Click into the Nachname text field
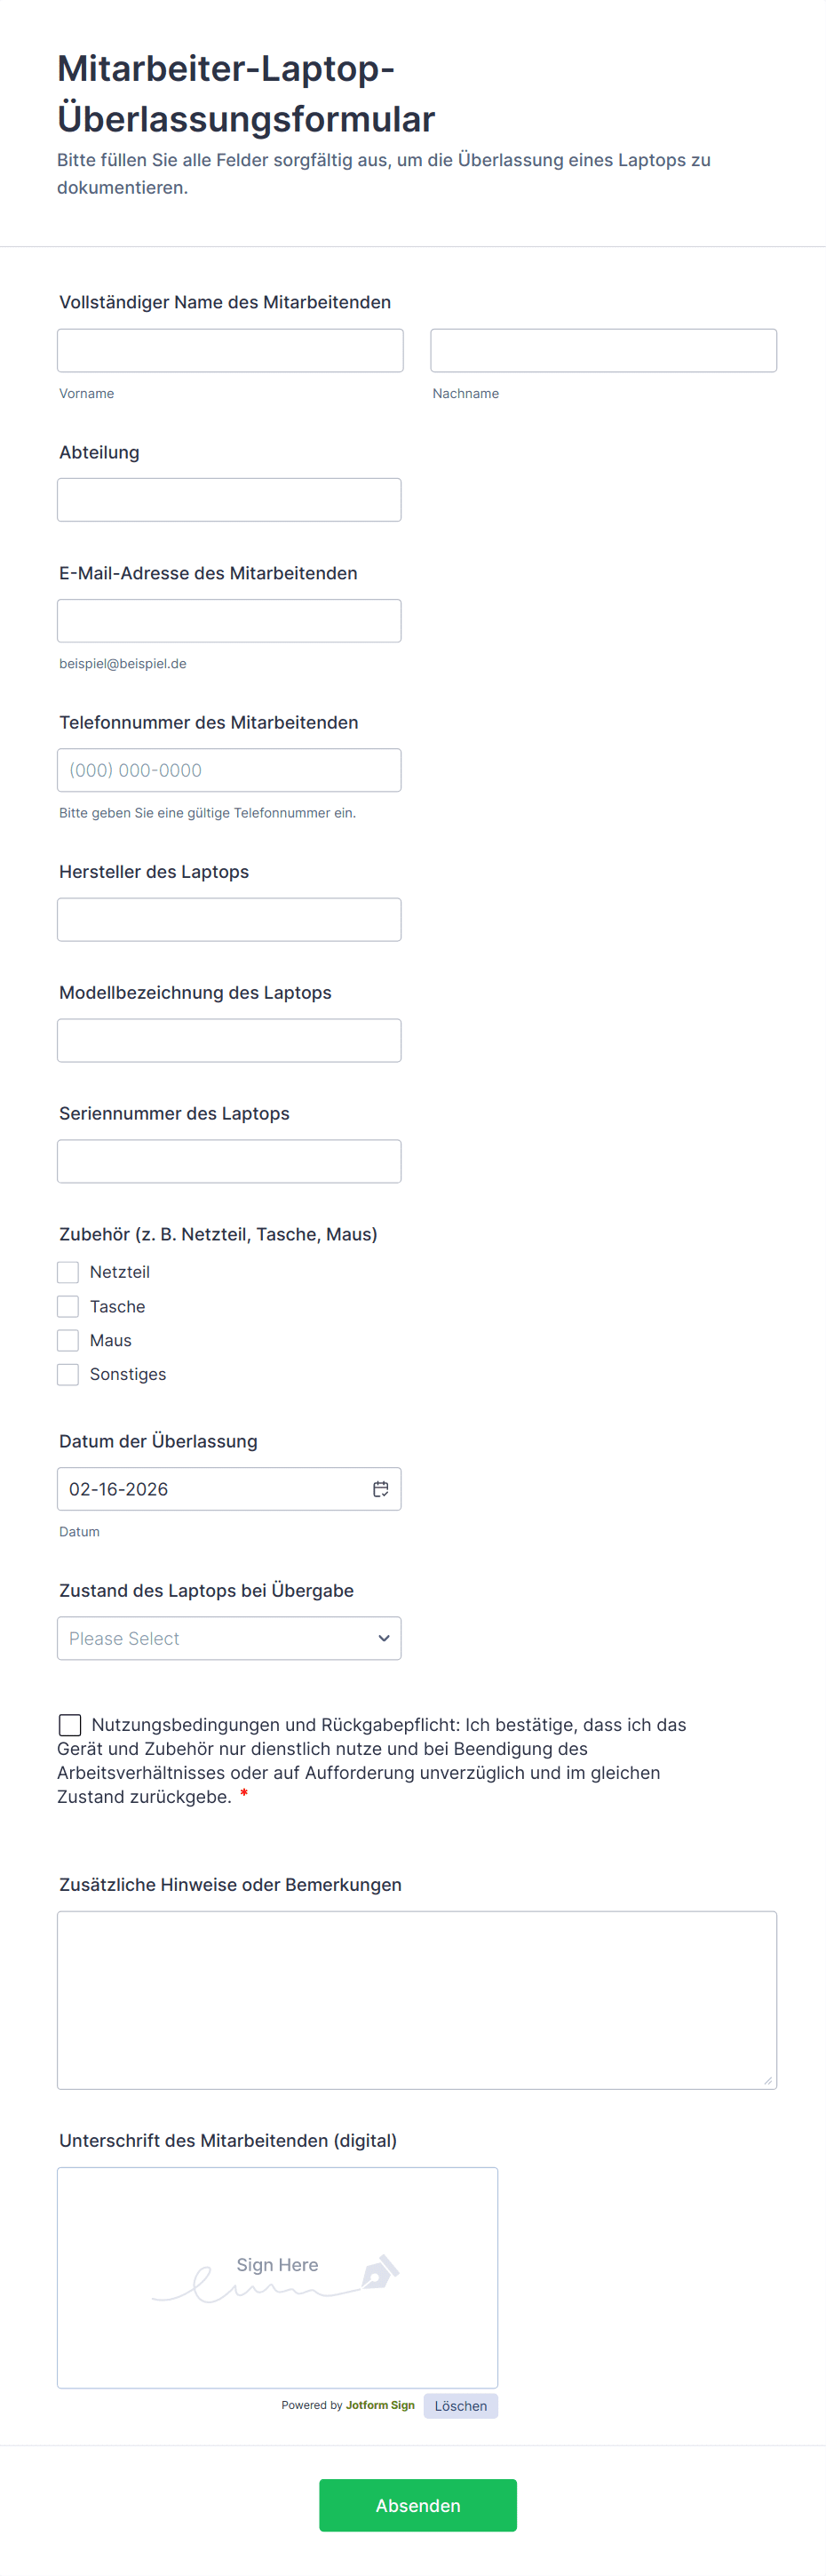This screenshot has height=2576, width=826. click(x=603, y=351)
